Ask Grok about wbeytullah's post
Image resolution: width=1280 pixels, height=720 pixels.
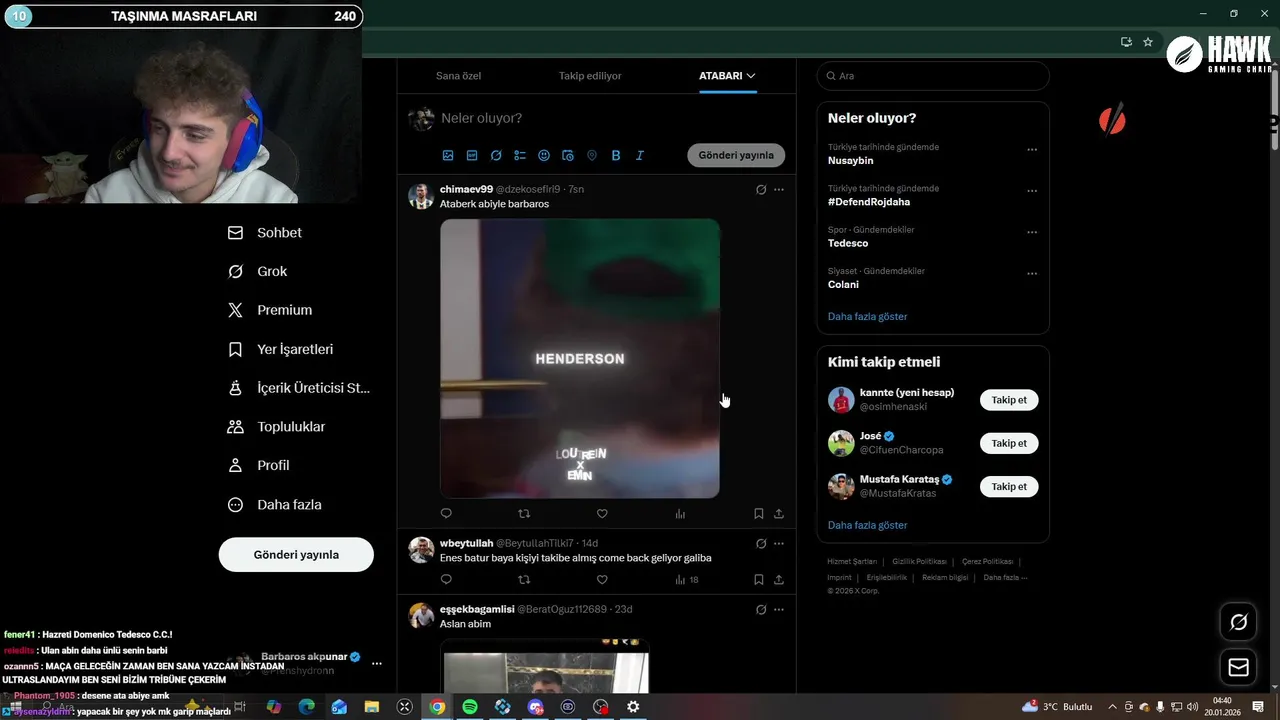pyautogui.click(x=761, y=544)
